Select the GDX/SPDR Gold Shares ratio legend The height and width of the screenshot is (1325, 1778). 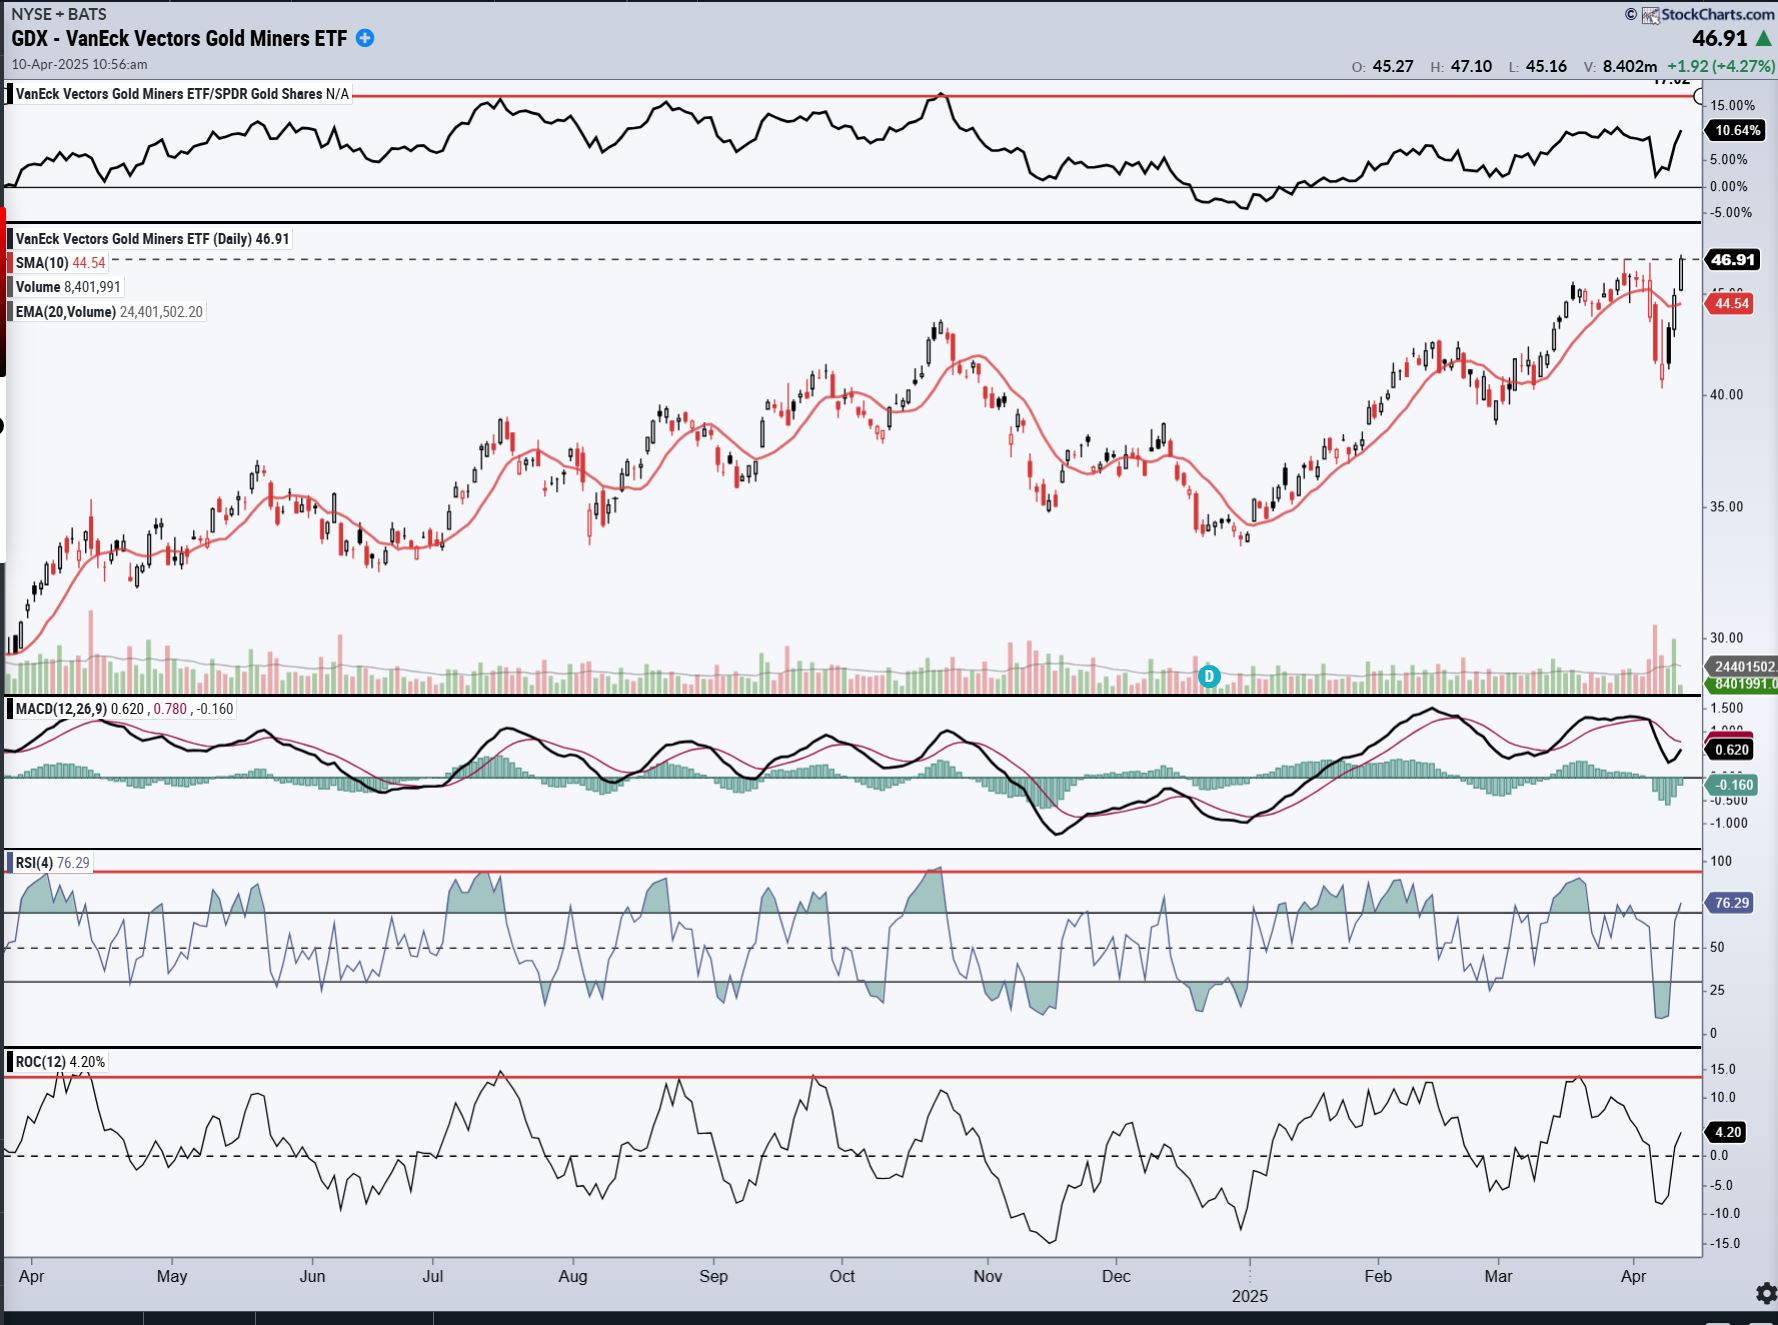tap(182, 94)
